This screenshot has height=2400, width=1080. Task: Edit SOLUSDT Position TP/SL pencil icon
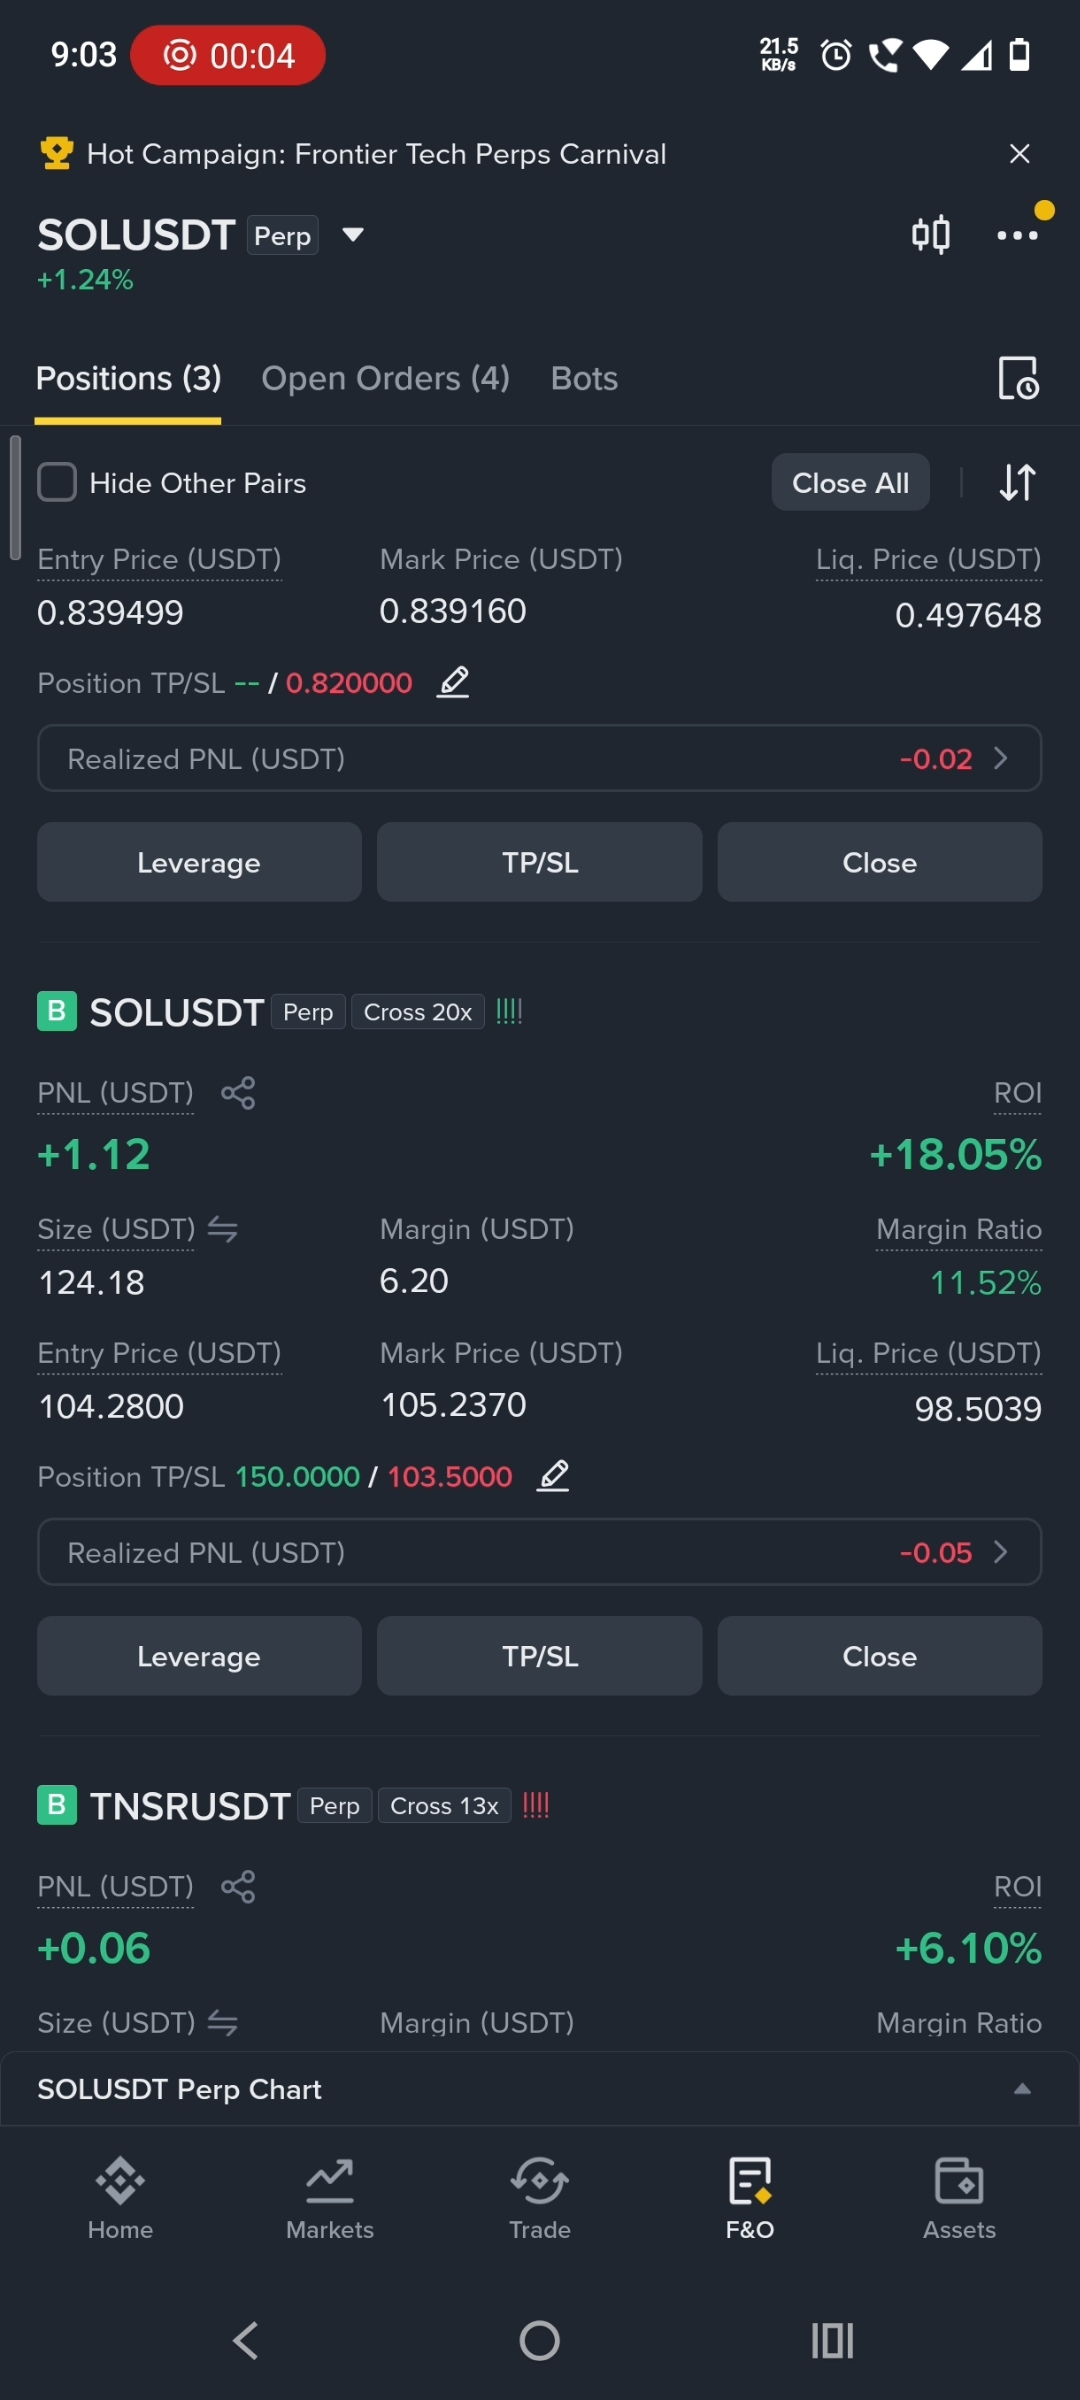pos(553,1476)
